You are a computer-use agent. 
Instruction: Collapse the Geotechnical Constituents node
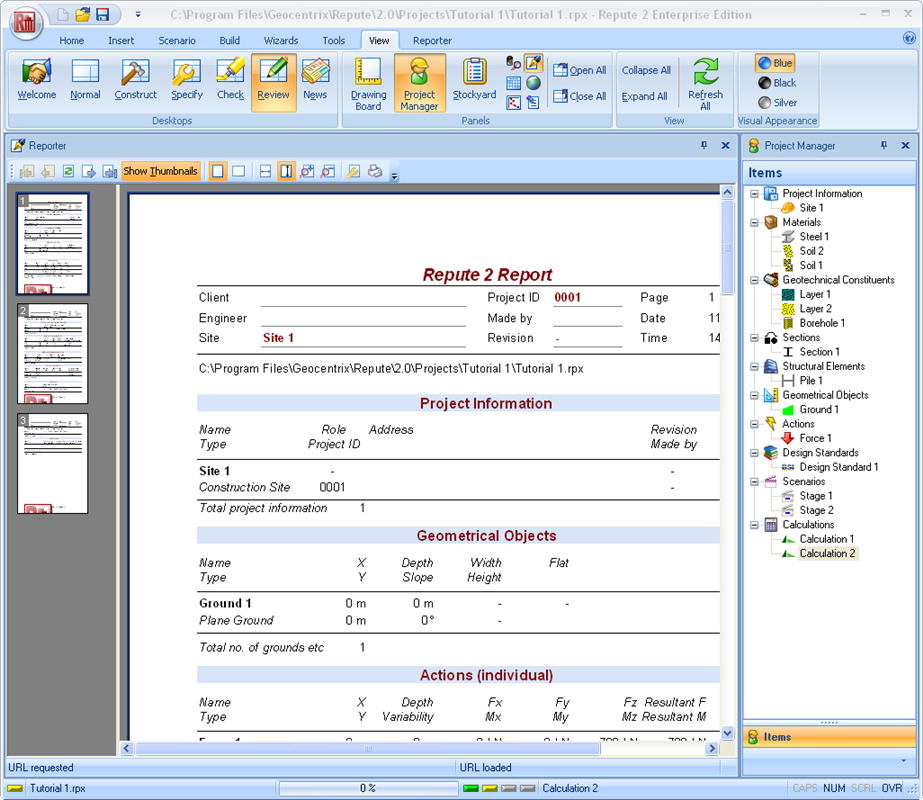[x=754, y=280]
